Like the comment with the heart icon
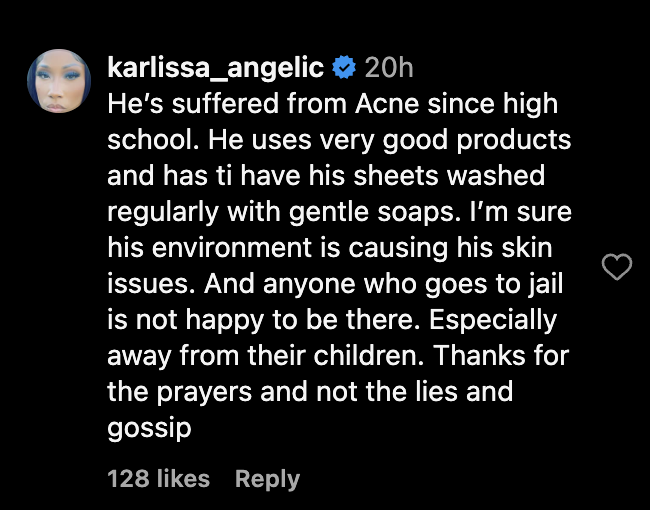 (x=619, y=267)
